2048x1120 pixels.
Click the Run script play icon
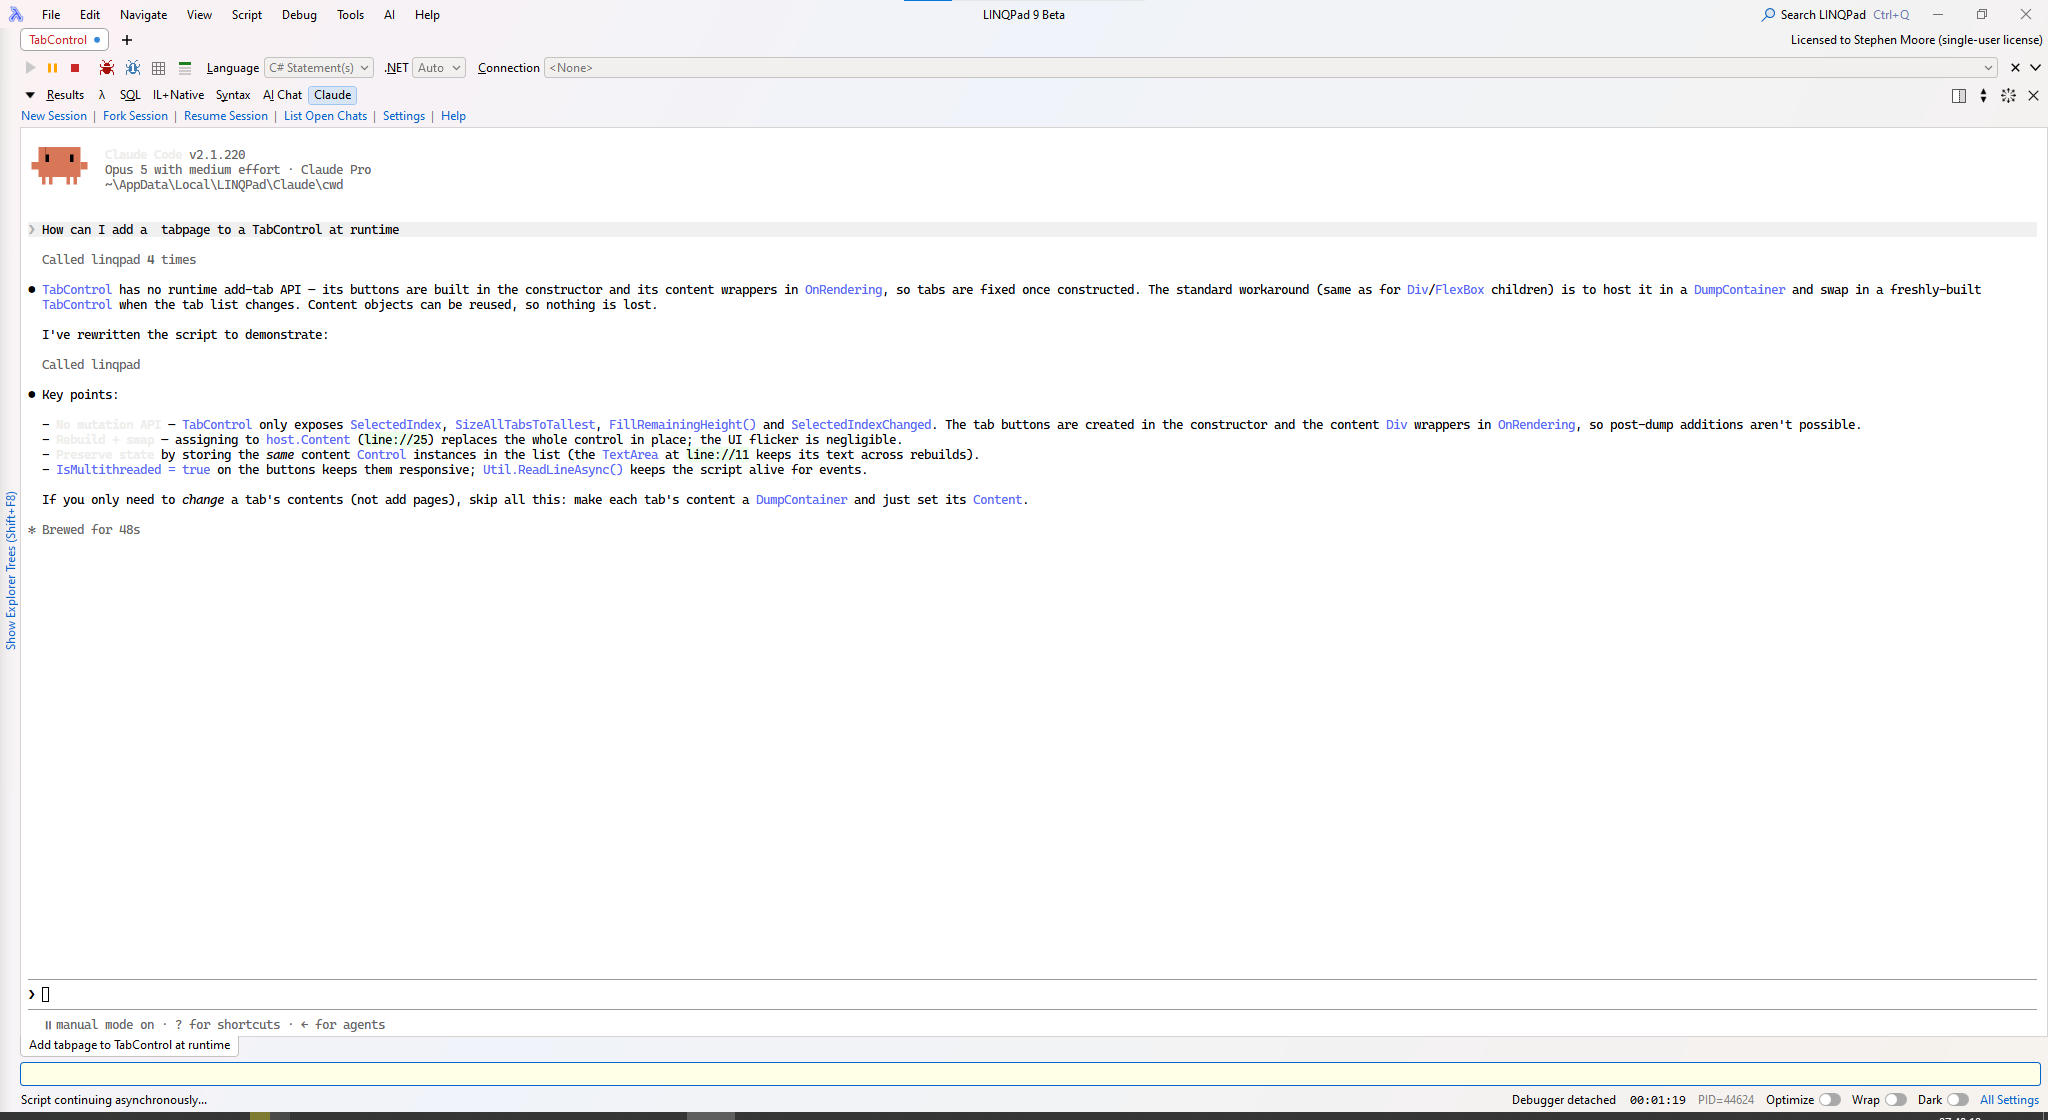click(x=30, y=68)
